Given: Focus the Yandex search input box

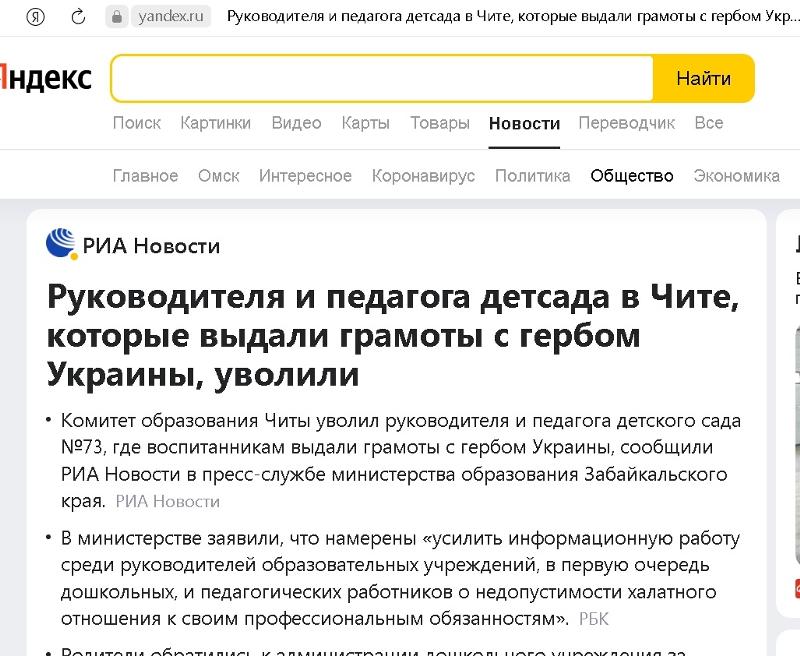Looking at the screenshot, I should (x=382, y=78).
